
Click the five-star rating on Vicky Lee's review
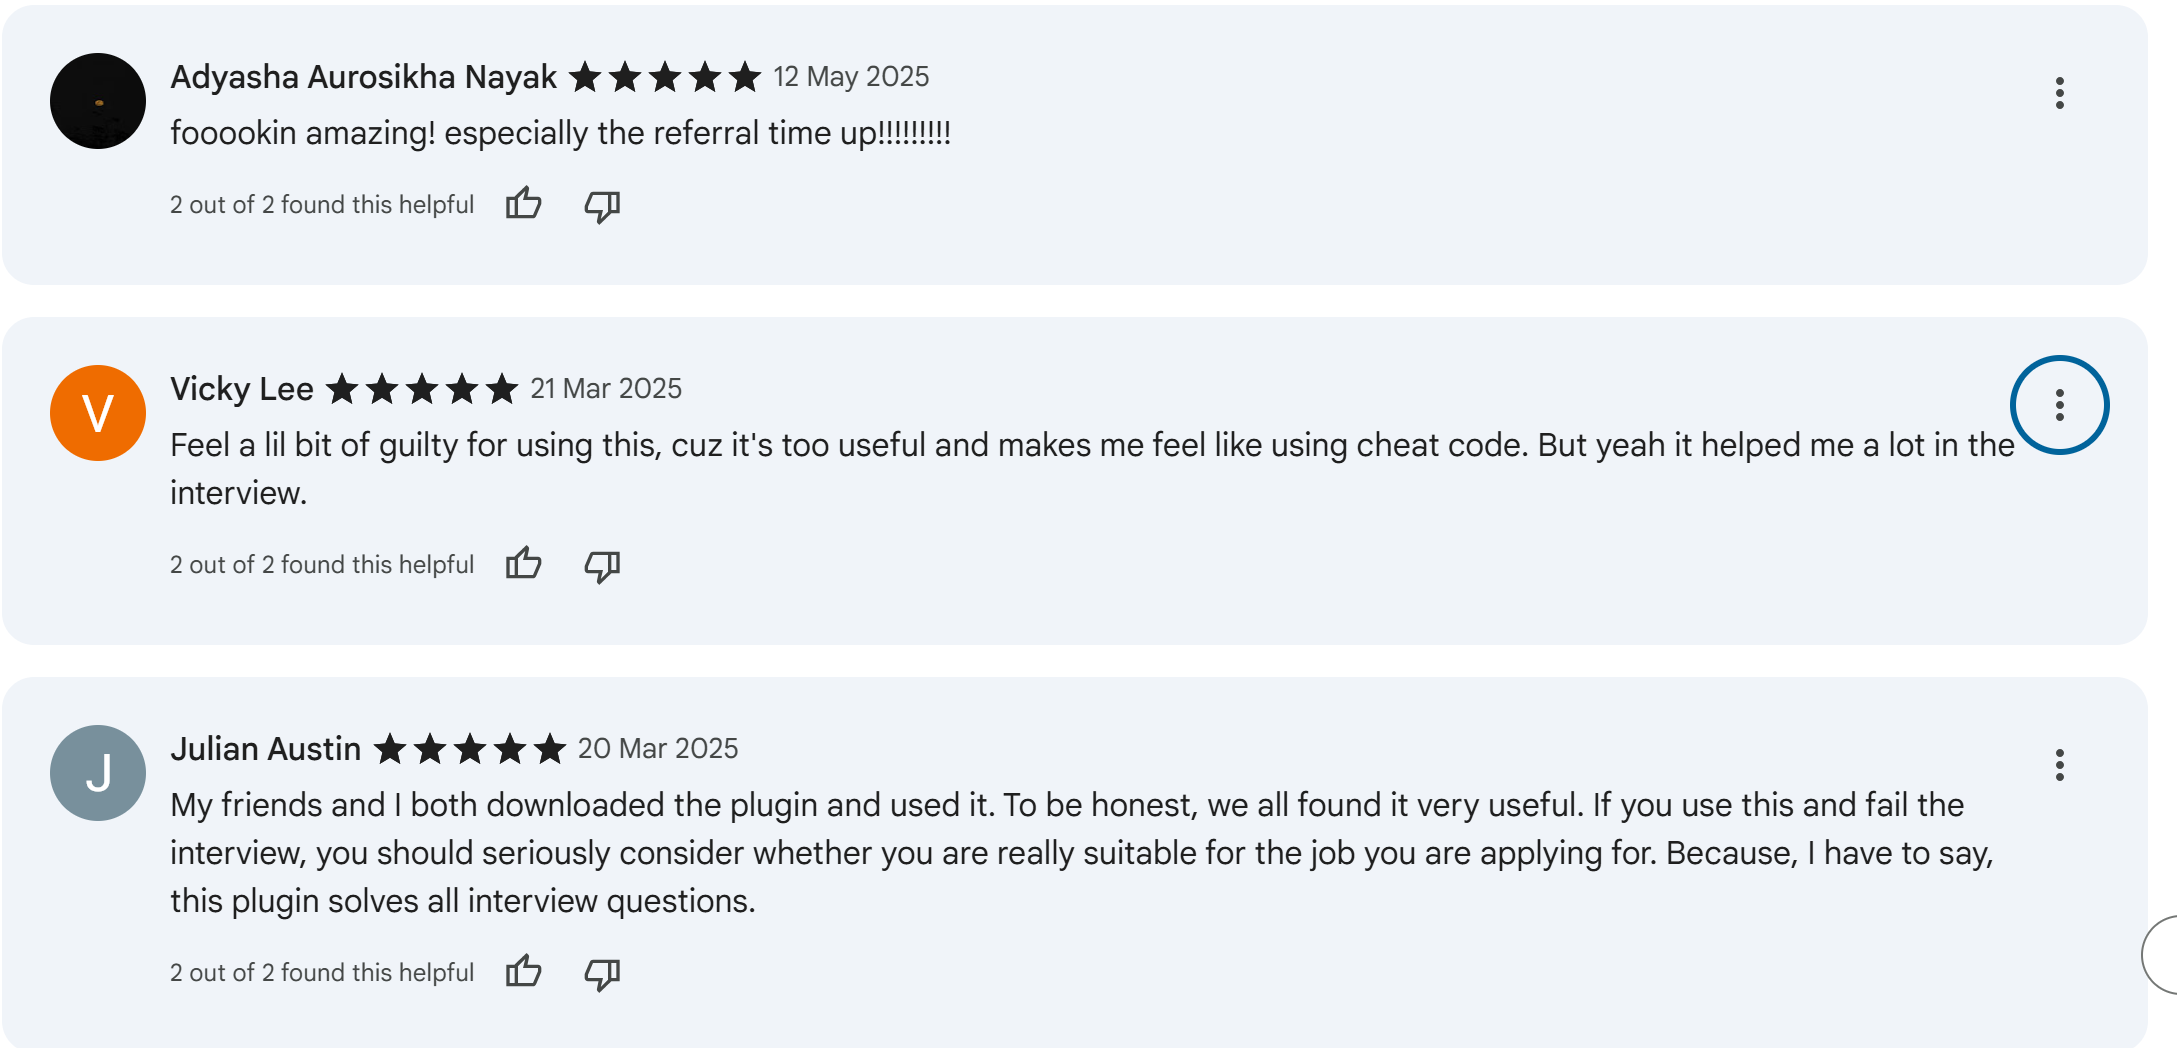pyautogui.click(x=422, y=389)
